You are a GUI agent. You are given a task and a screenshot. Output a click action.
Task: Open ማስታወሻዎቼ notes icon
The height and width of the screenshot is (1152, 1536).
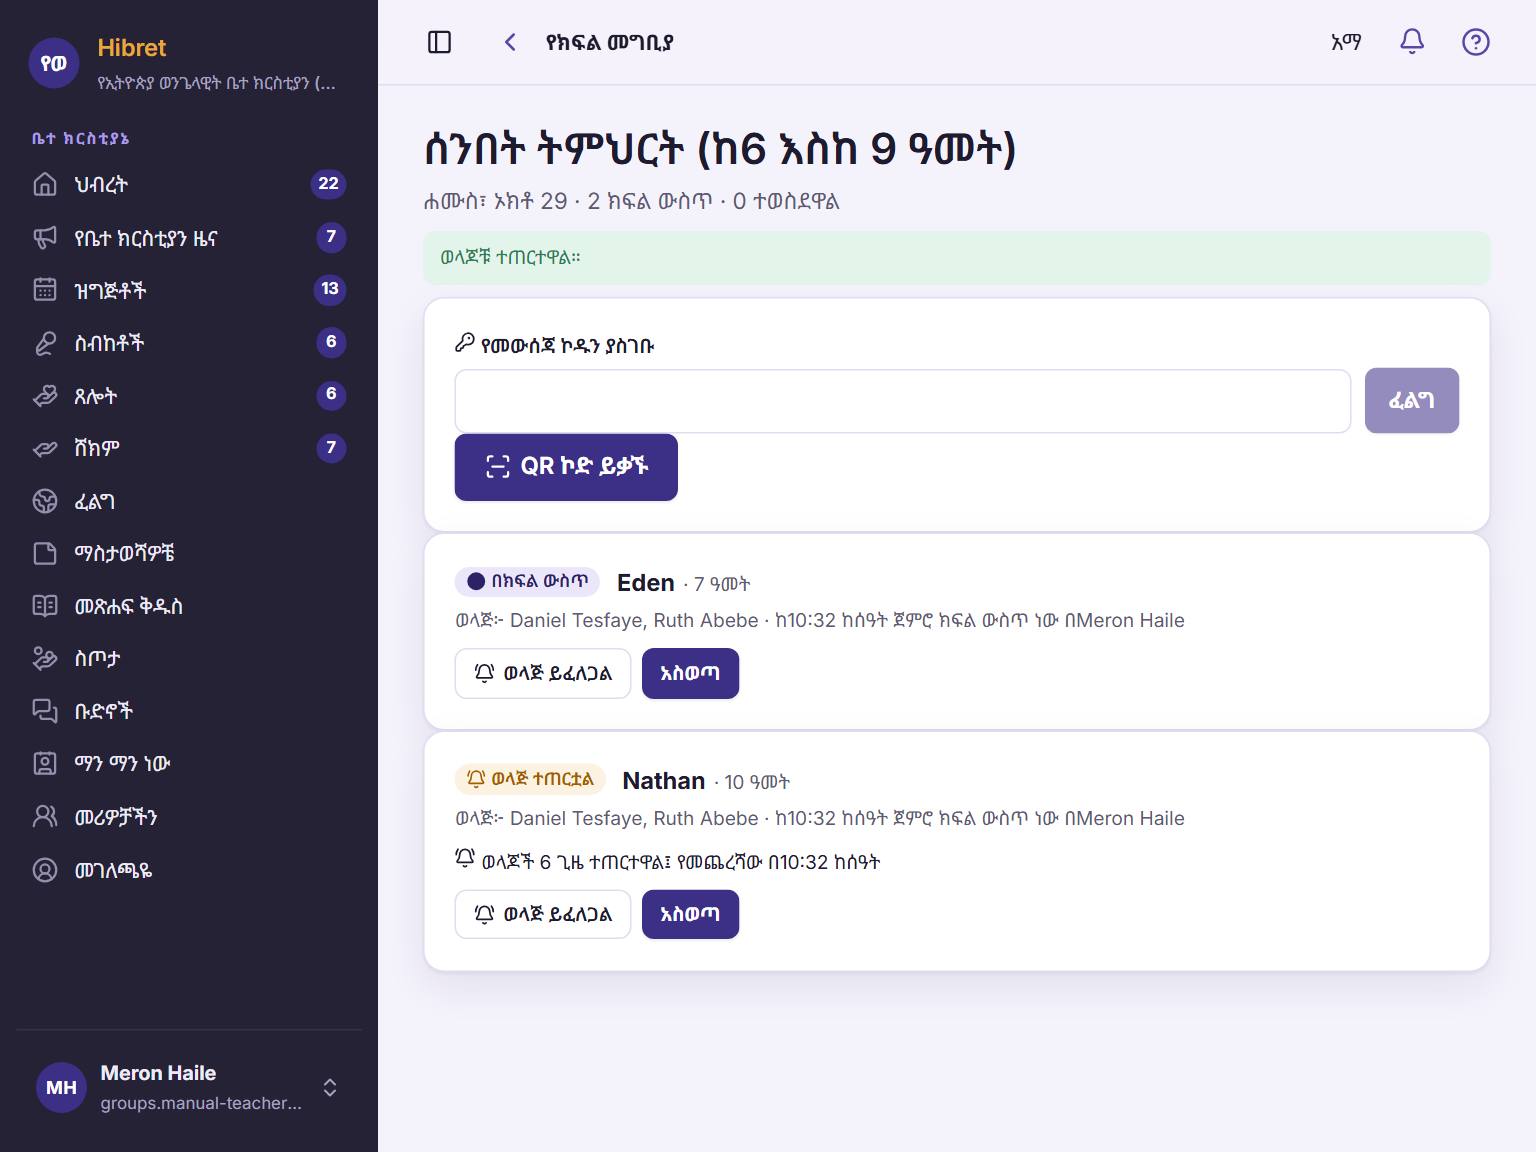point(45,553)
